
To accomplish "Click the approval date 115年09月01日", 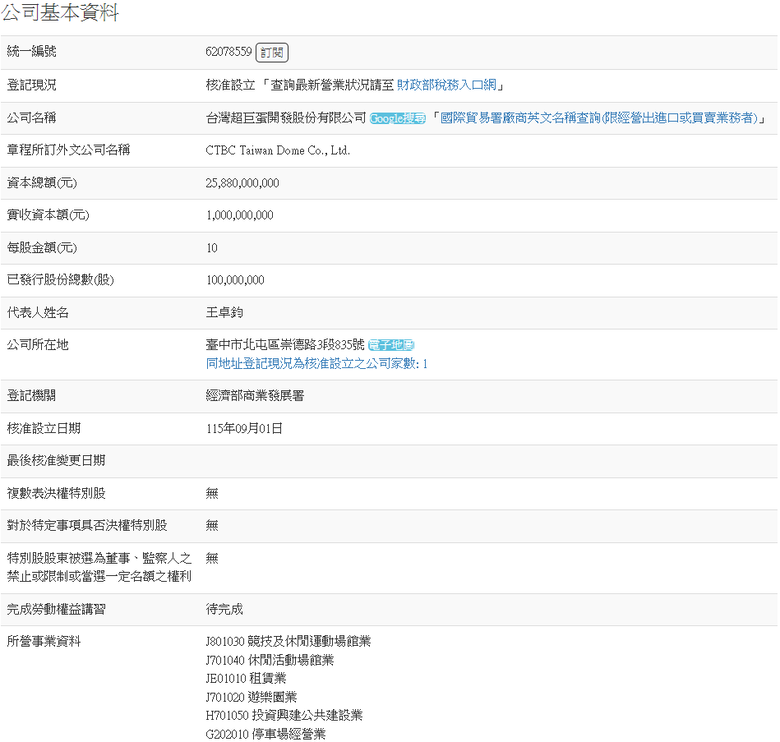I will pyautogui.click(x=244, y=428).
